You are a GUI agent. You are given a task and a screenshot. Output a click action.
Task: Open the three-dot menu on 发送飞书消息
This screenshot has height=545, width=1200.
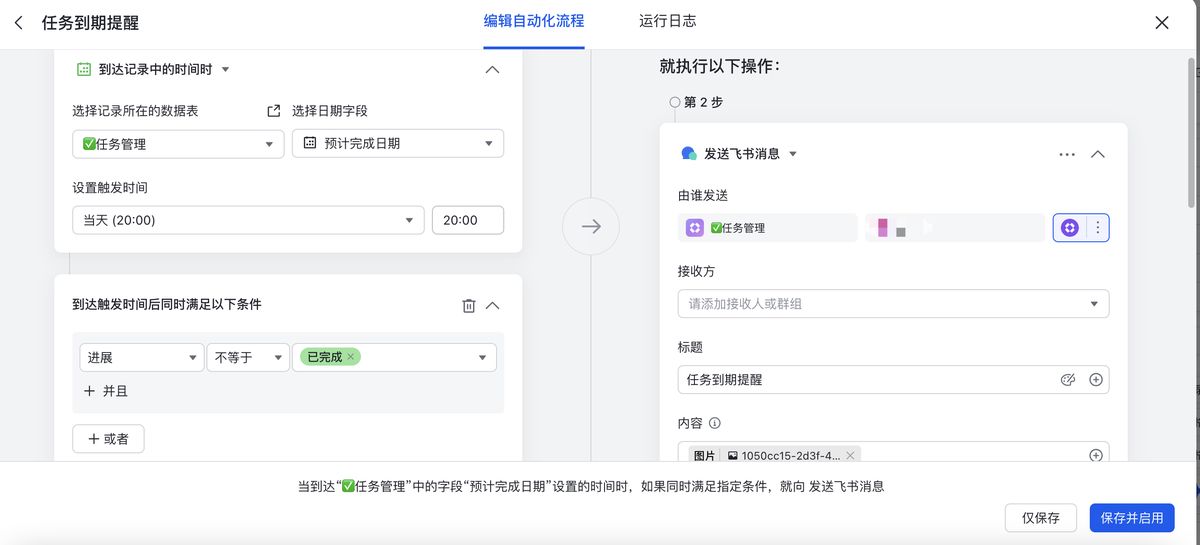click(x=1067, y=155)
